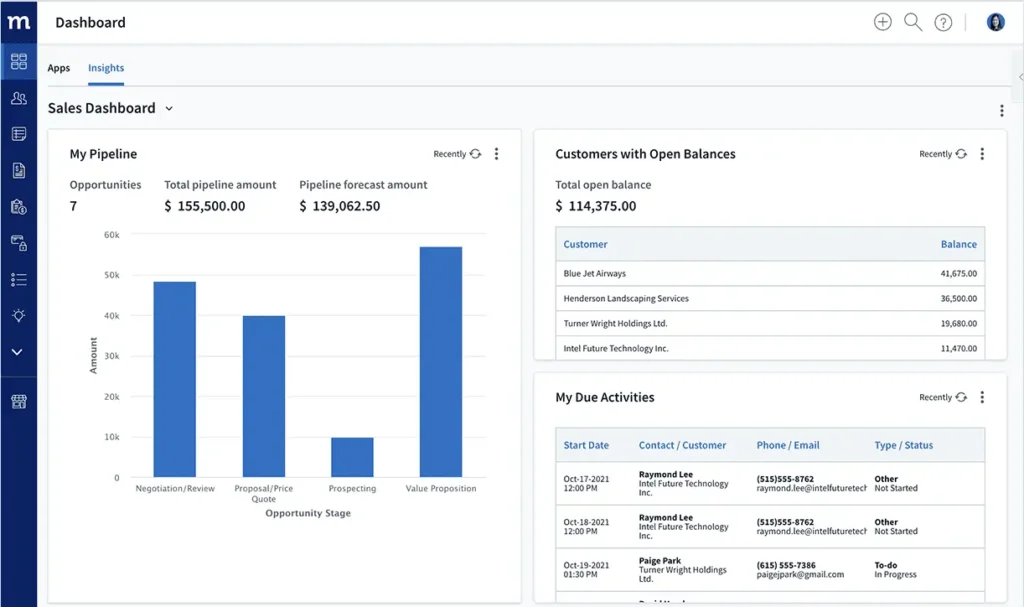The height and width of the screenshot is (607, 1024).
Task: Open the Dashboard grid icon in sidebar
Action: tap(18, 61)
